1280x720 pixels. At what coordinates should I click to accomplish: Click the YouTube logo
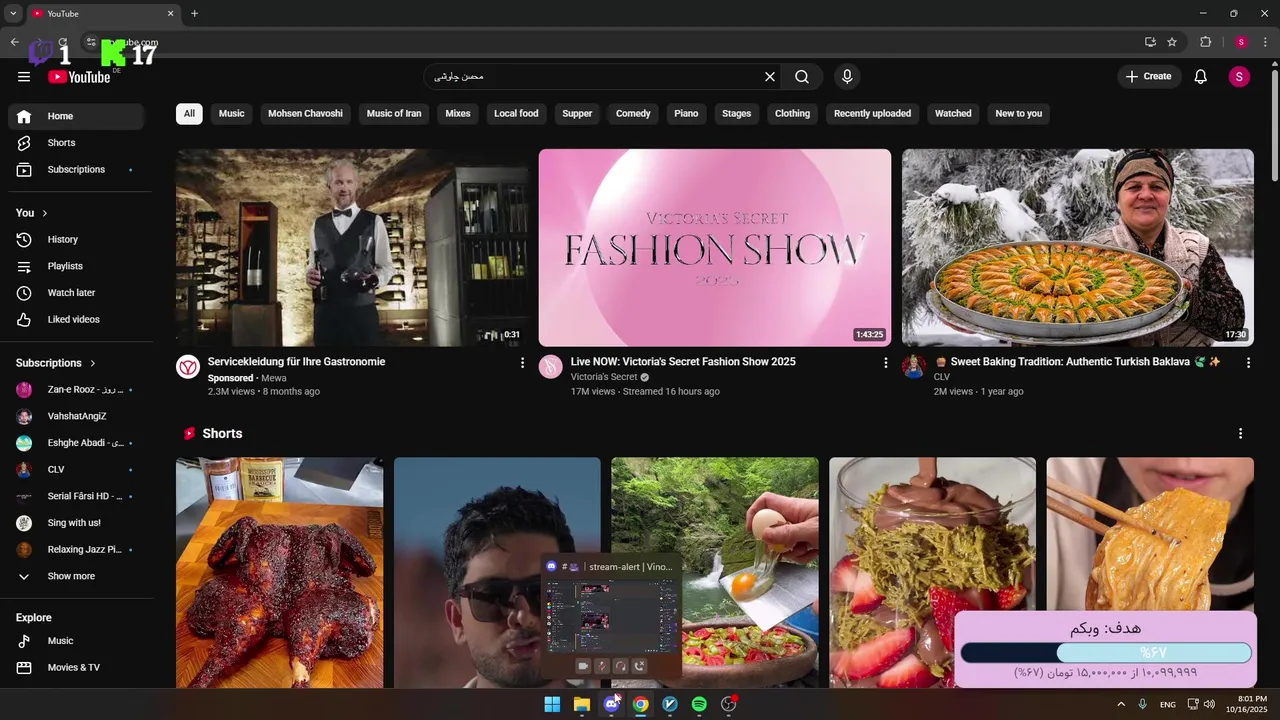click(x=79, y=77)
